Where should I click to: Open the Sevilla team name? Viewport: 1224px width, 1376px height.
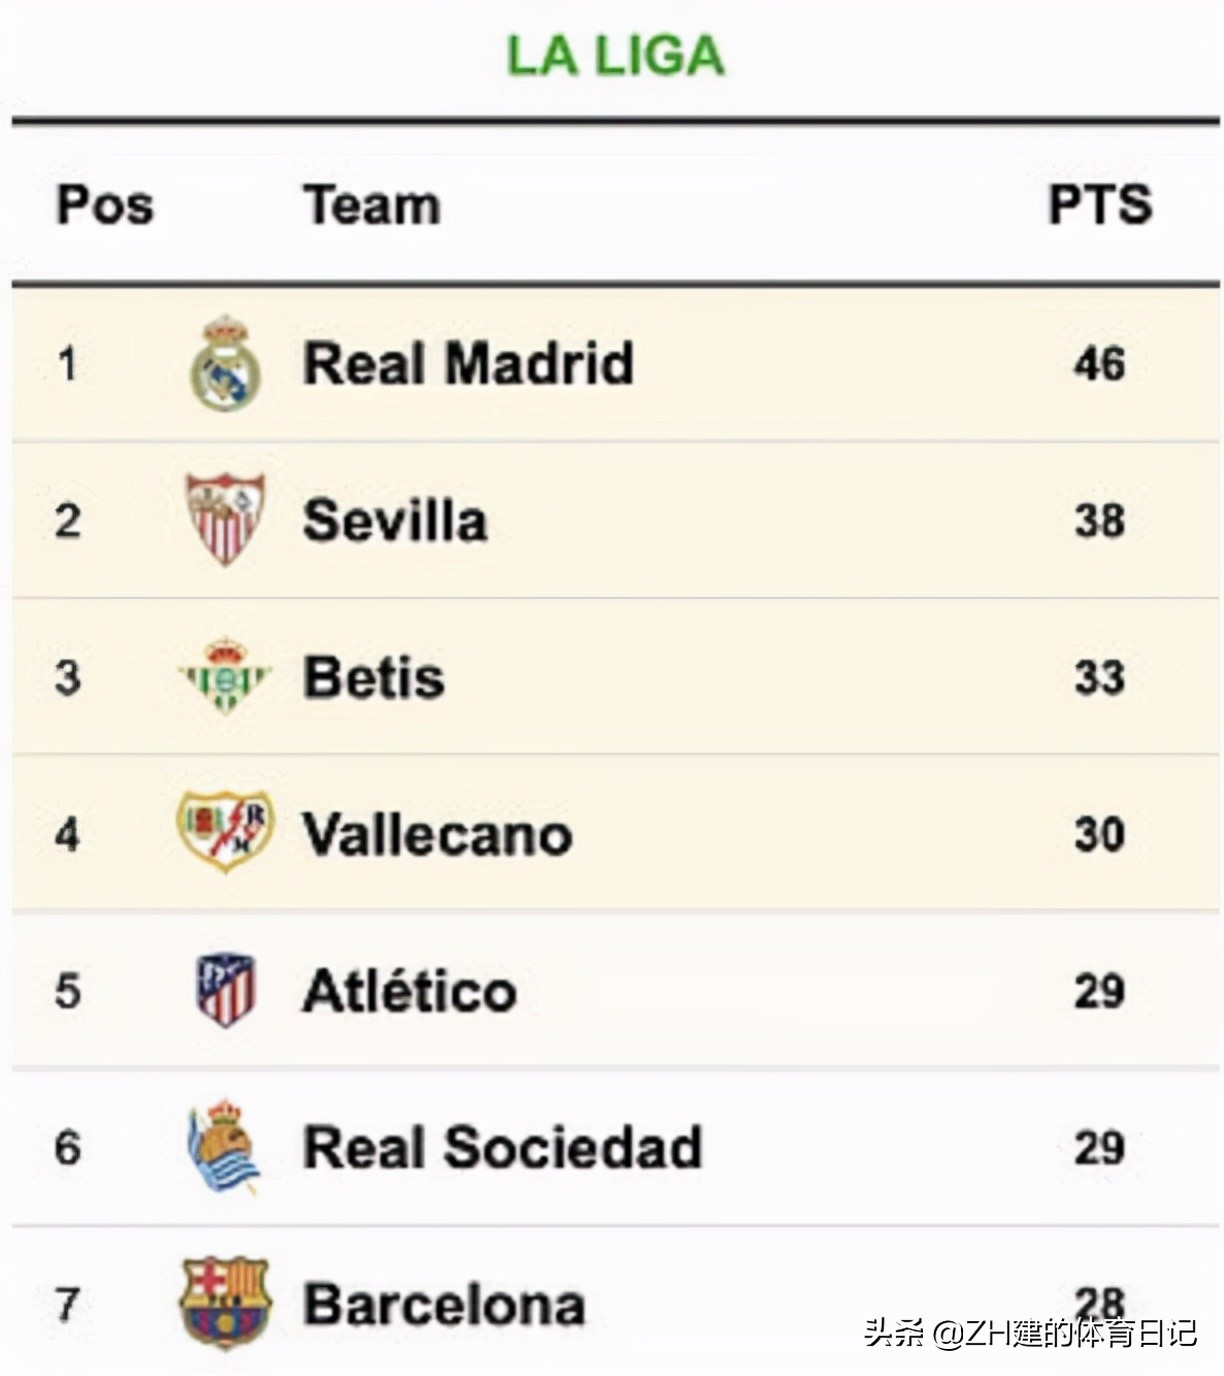(x=395, y=521)
